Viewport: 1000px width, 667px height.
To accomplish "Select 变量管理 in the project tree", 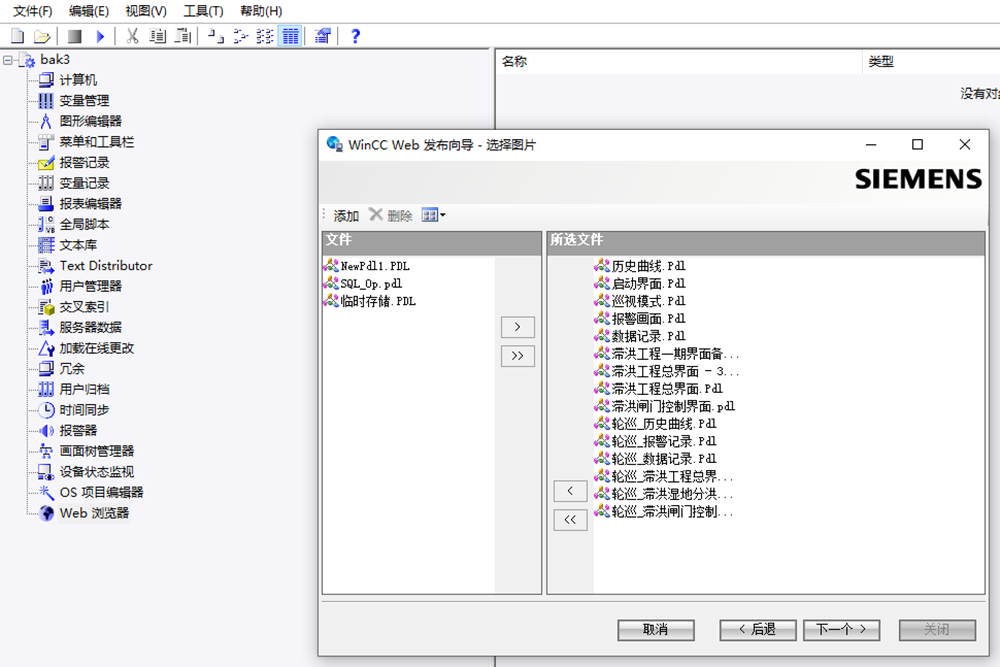I will pyautogui.click(x=84, y=100).
